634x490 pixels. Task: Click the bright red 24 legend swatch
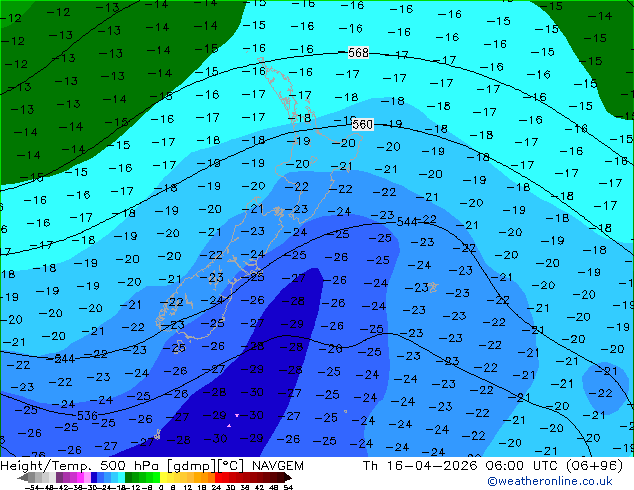tap(218, 477)
